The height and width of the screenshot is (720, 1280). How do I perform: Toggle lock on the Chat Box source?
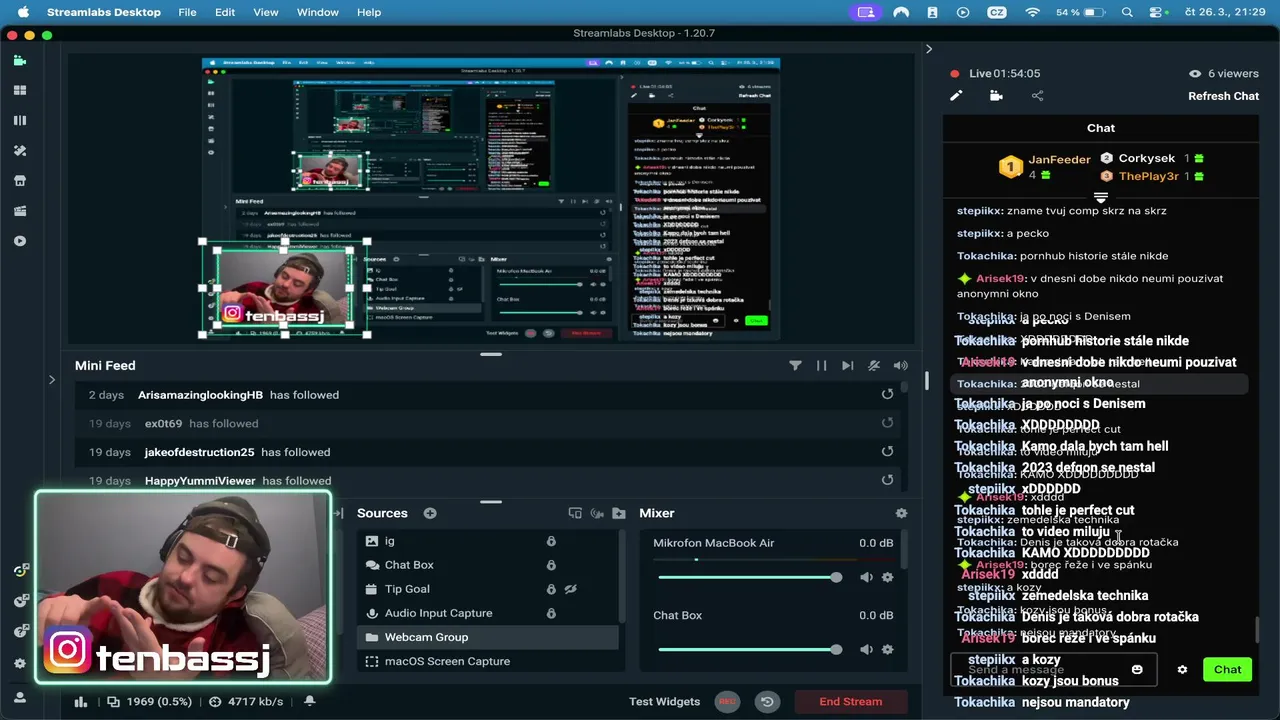pyautogui.click(x=550, y=565)
